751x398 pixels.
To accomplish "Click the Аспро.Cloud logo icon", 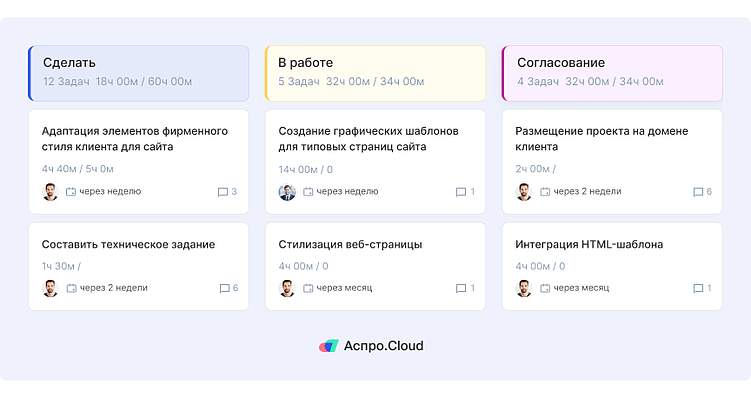I will (x=329, y=346).
